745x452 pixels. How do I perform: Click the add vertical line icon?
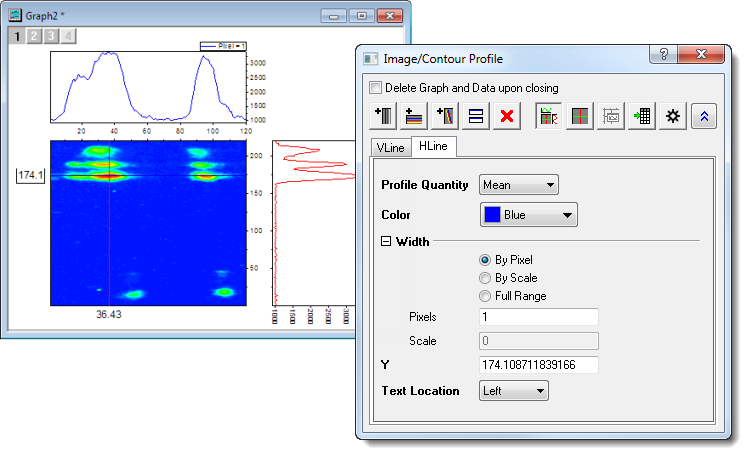click(x=384, y=116)
